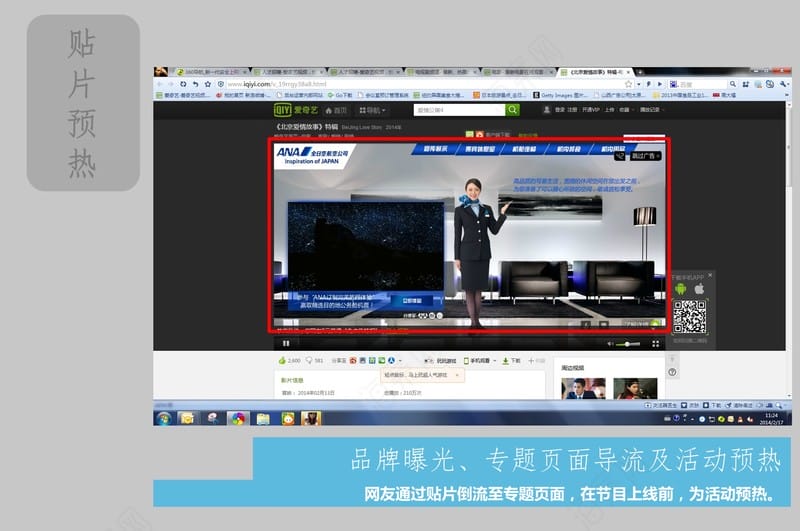The width and height of the screenshot is (800, 531).
Task: Click the lightning bolt icon in browser toolbar
Action: click(x=649, y=84)
